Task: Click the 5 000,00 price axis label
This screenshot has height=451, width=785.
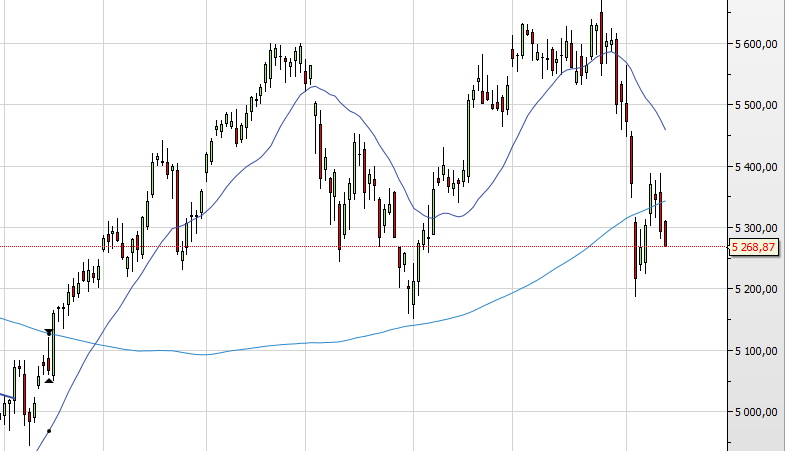Action: pyautogui.click(x=756, y=412)
